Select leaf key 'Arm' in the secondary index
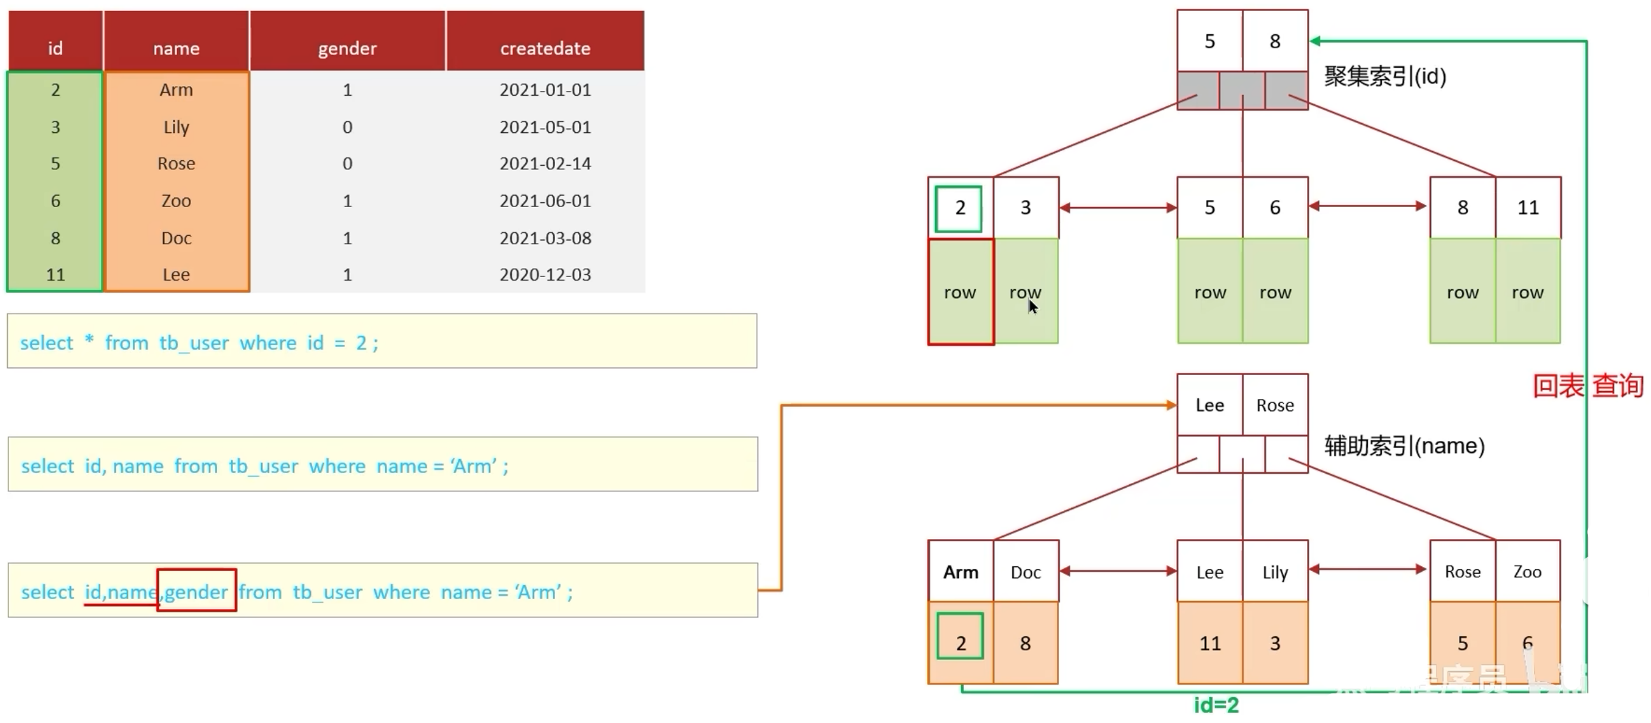Screen dimensions: 1651x723 960,572
